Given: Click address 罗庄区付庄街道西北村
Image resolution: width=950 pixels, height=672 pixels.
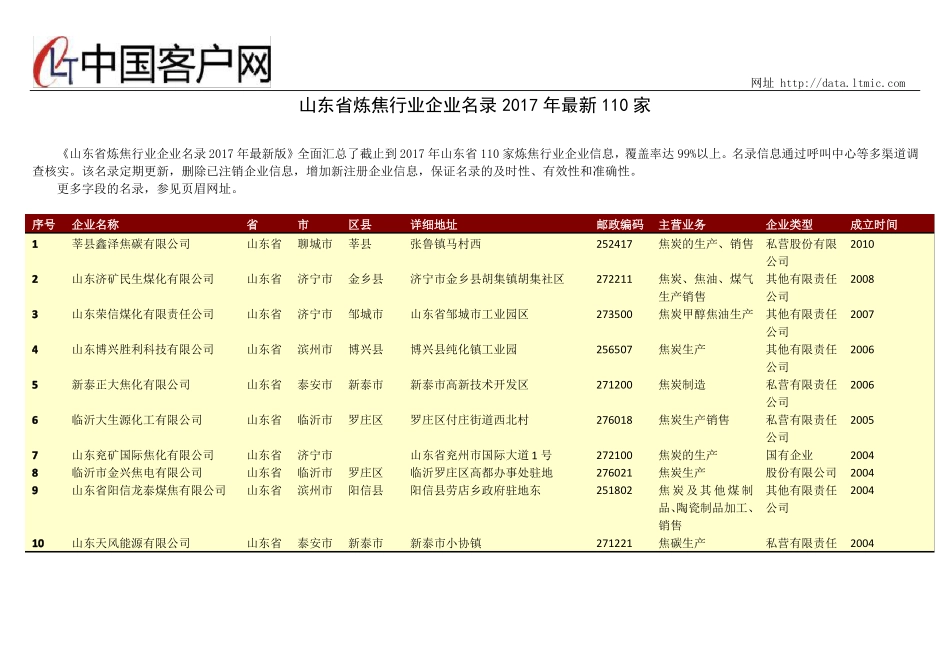Looking at the screenshot, I should (470, 419).
